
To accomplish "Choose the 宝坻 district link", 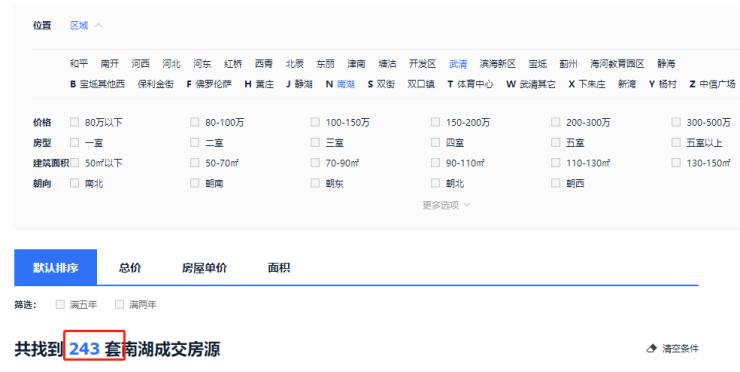I will (x=538, y=64).
